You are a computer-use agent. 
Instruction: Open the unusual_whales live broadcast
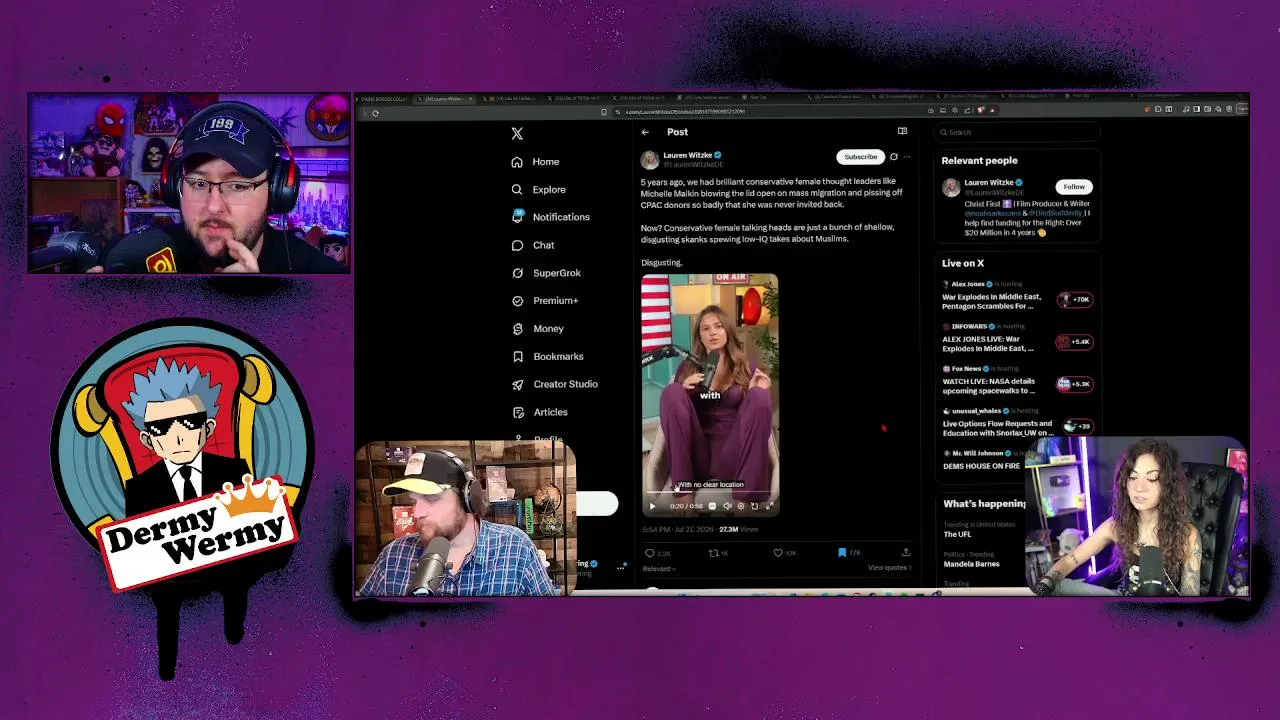click(1017, 424)
